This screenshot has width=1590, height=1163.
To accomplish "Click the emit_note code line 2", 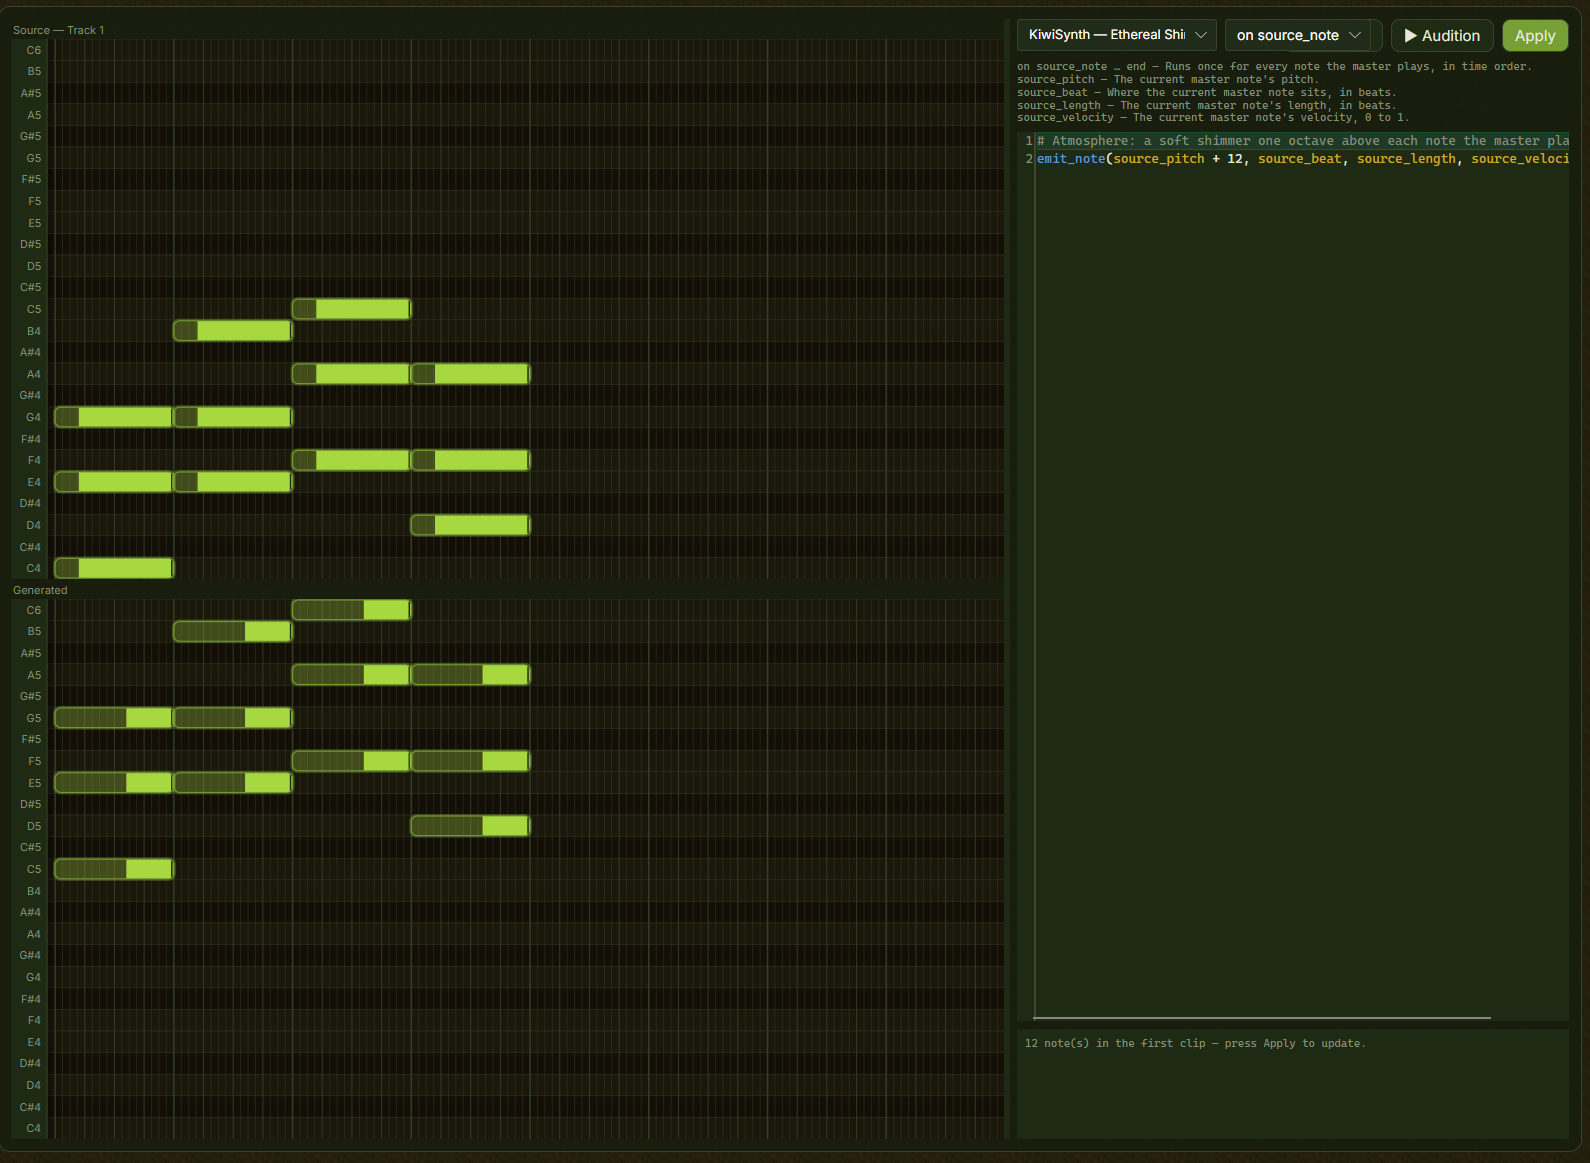I will coord(1302,159).
